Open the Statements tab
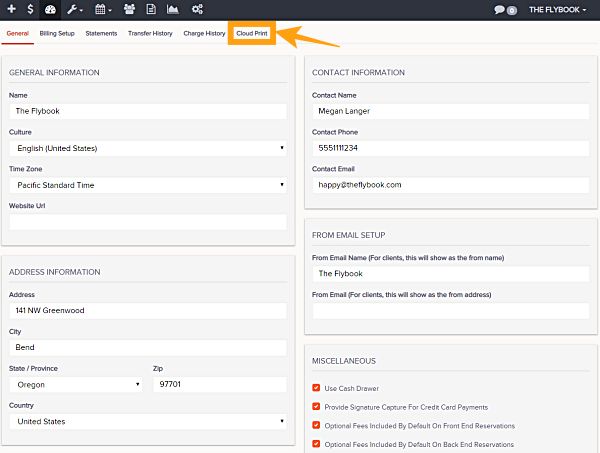Image resolution: width=600 pixels, height=453 pixels. 101,33
